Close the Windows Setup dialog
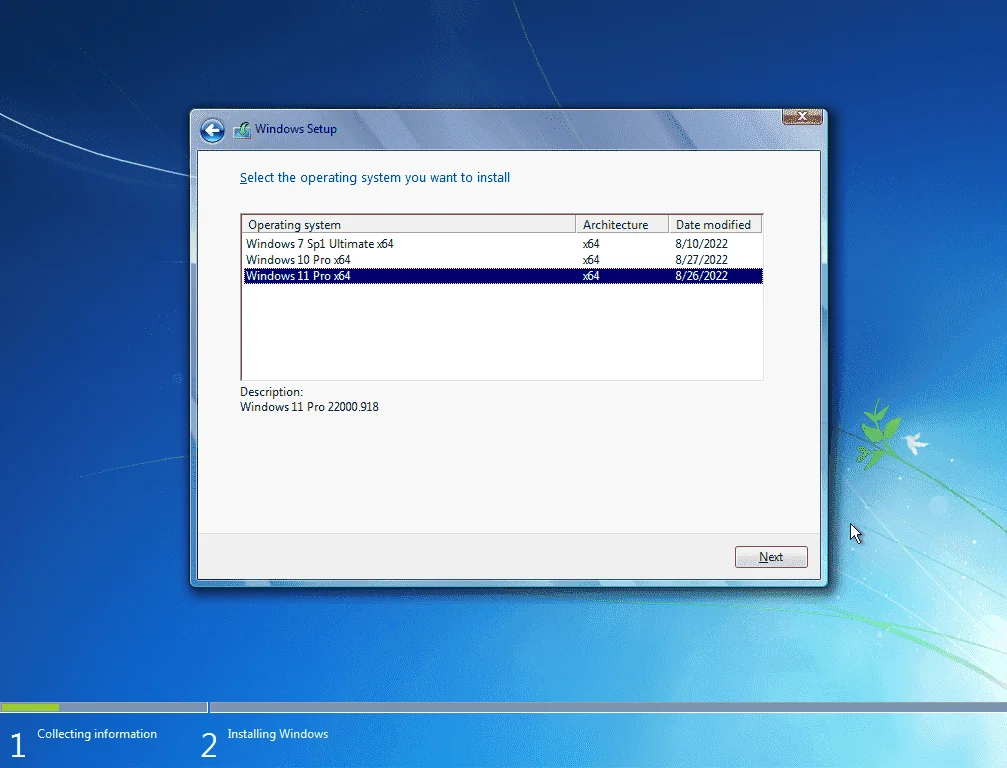Image resolution: width=1007 pixels, height=768 pixels. pyautogui.click(x=802, y=116)
